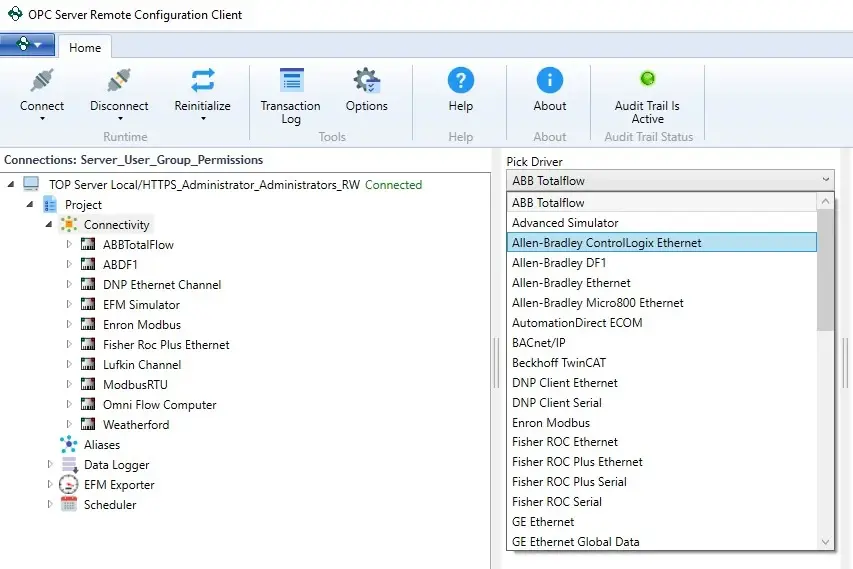Click the driver list scroll down arrow
Screen dimensions: 853x569
click(x=825, y=542)
